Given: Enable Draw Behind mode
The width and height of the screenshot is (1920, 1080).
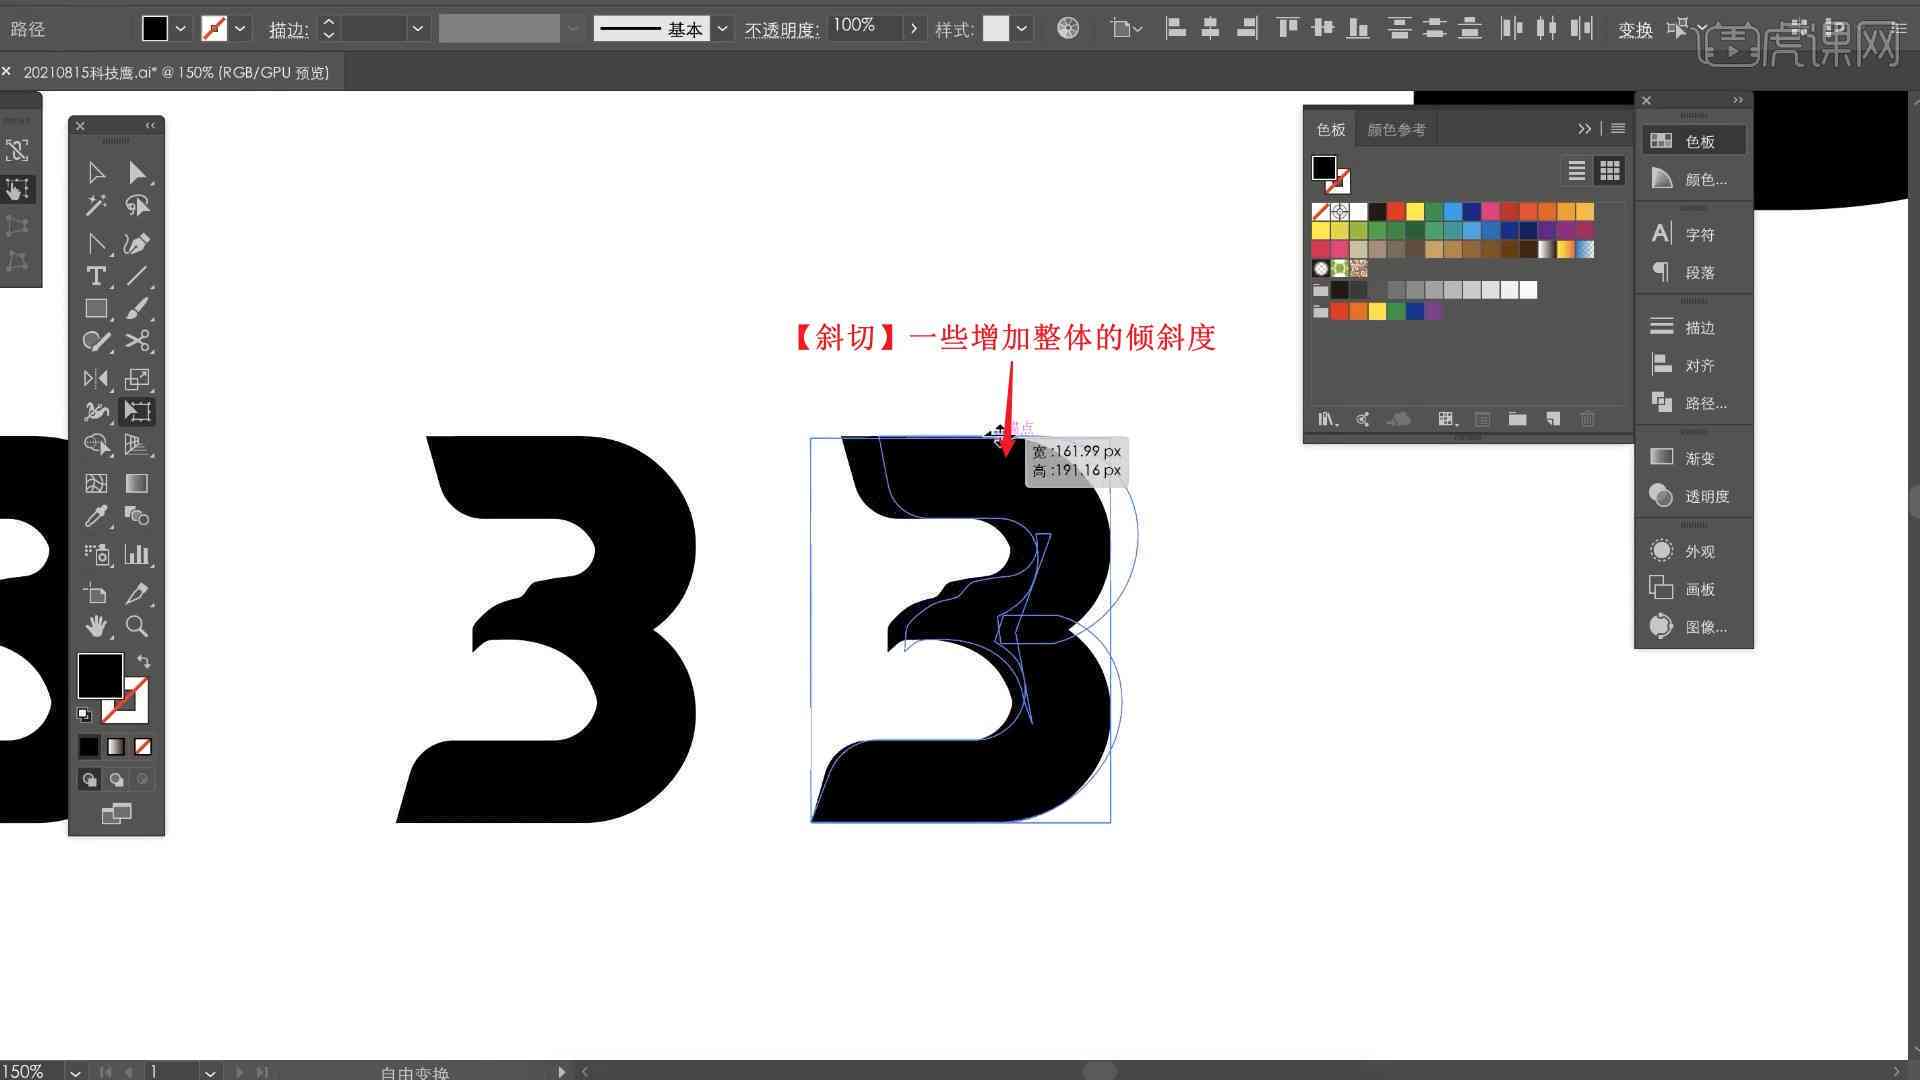Looking at the screenshot, I should (116, 780).
